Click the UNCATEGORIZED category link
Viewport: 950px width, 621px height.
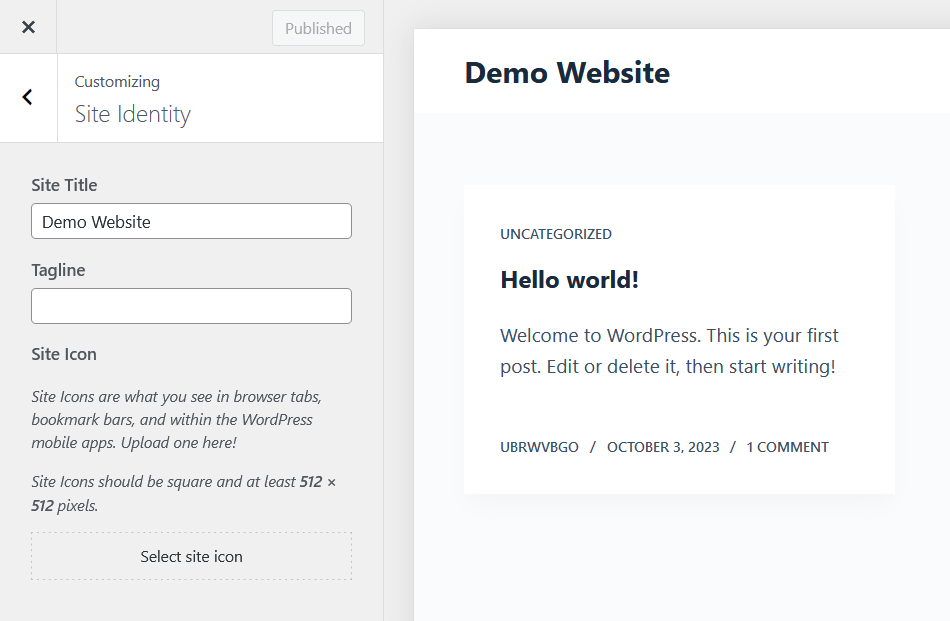click(x=556, y=234)
